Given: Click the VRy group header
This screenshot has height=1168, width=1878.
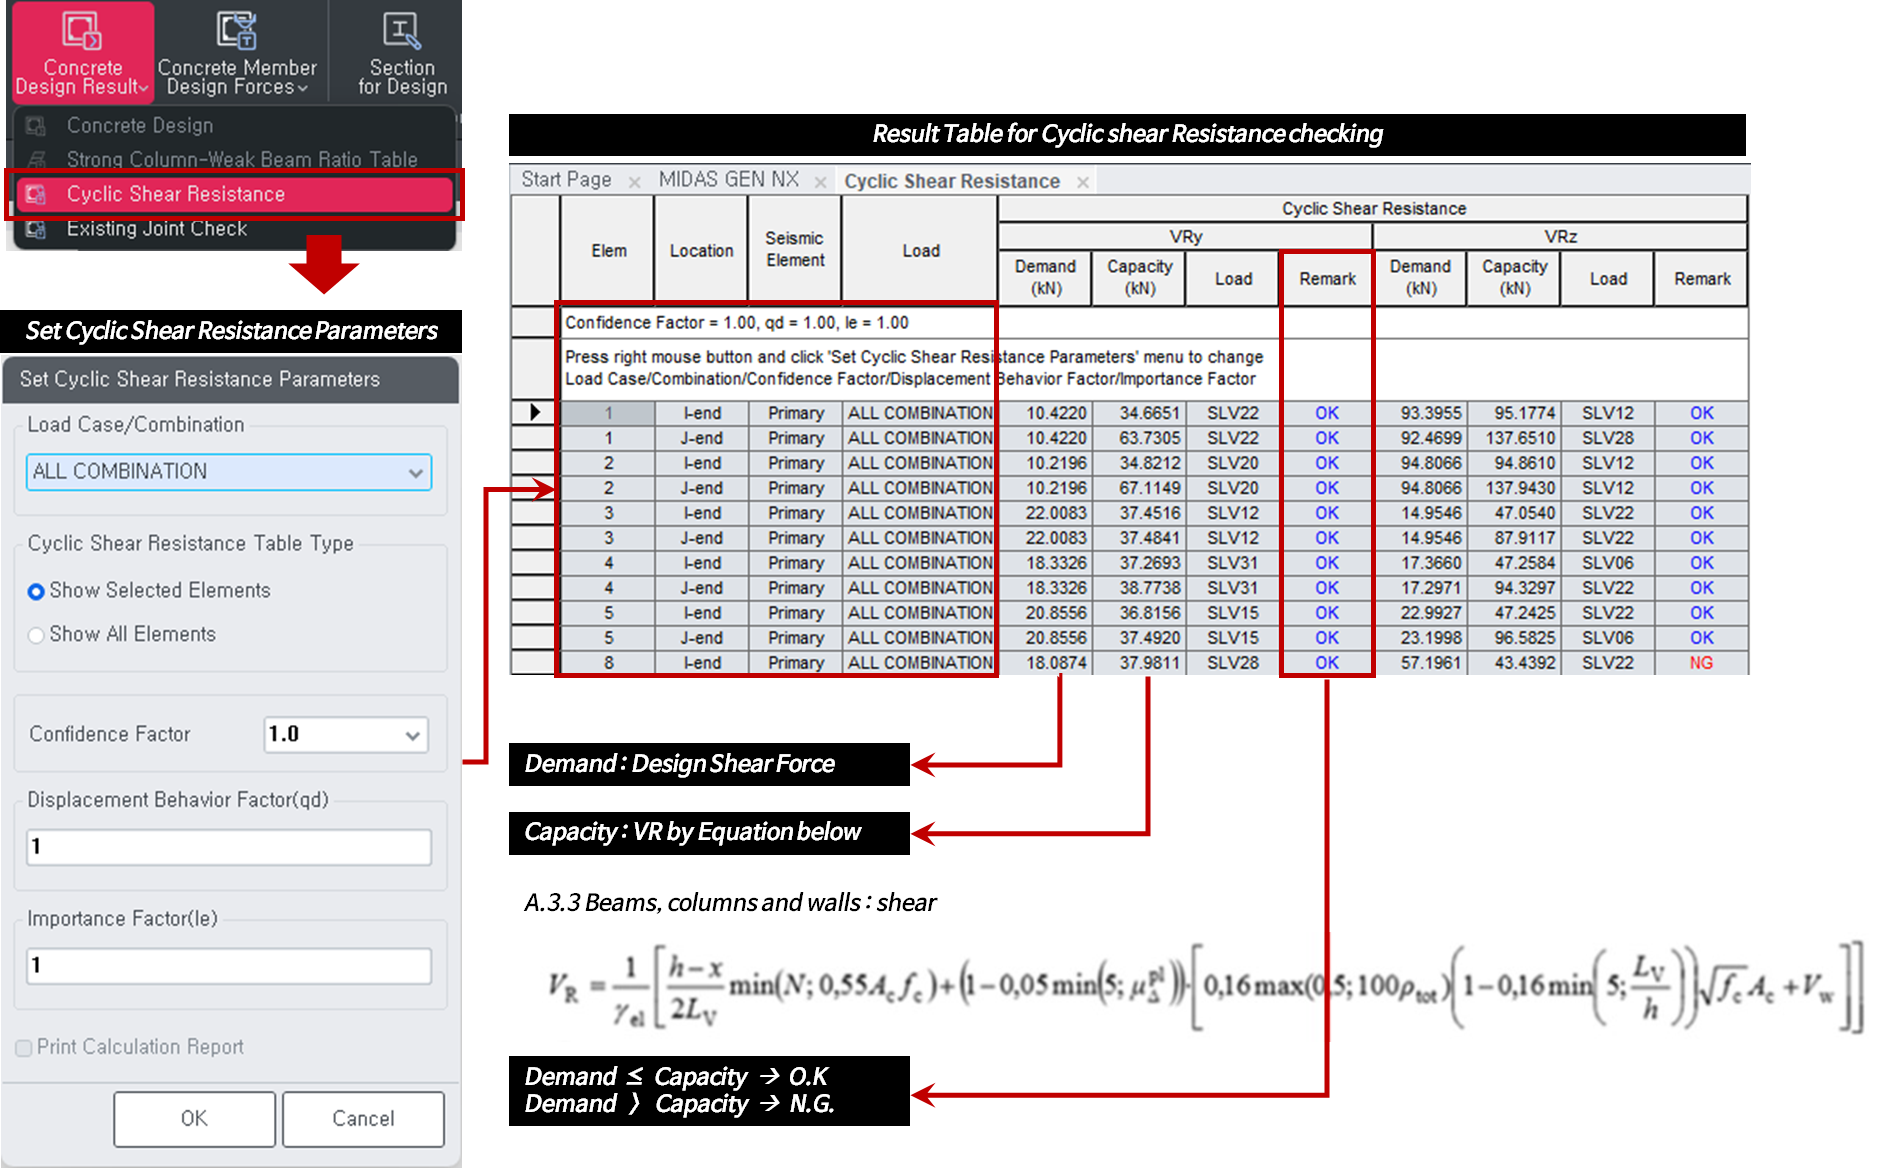Looking at the screenshot, I should [x=1185, y=237].
